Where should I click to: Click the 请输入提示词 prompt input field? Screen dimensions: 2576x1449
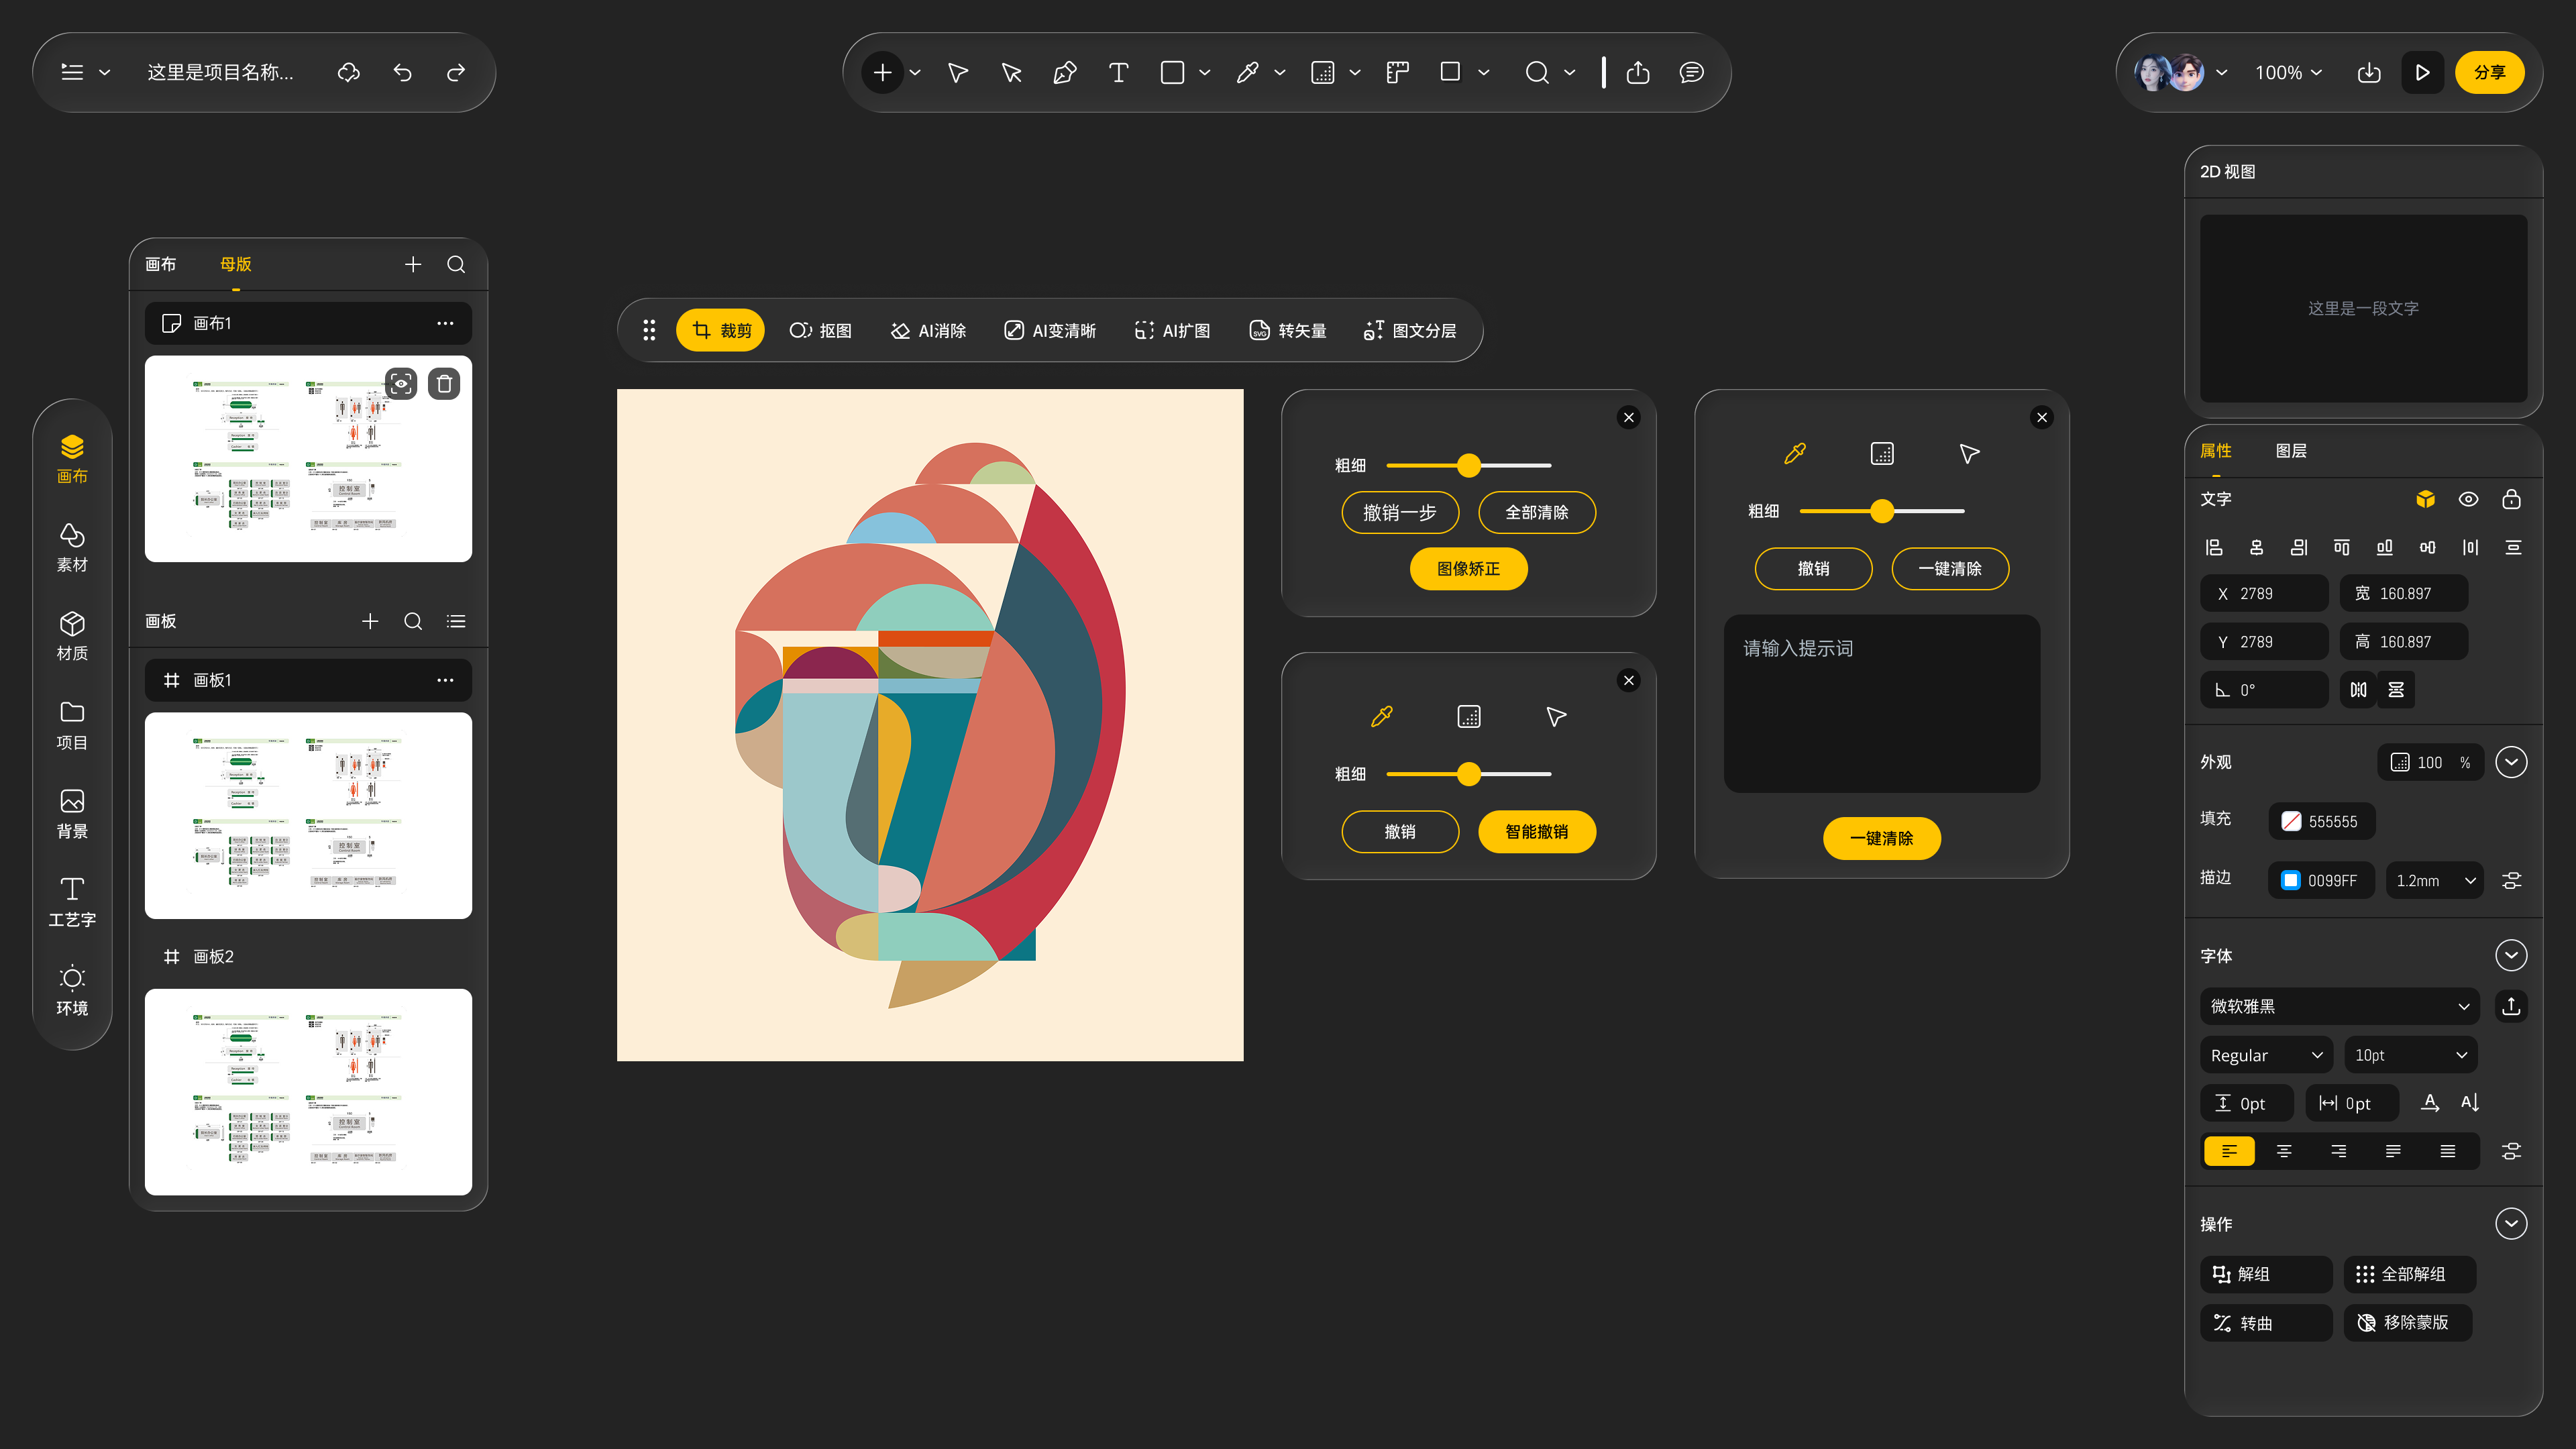1881,704
